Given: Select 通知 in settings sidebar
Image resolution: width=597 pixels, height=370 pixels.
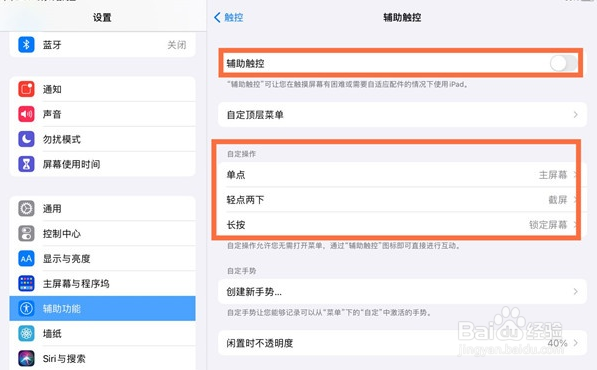Looking at the screenshot, I should [102, 89].
